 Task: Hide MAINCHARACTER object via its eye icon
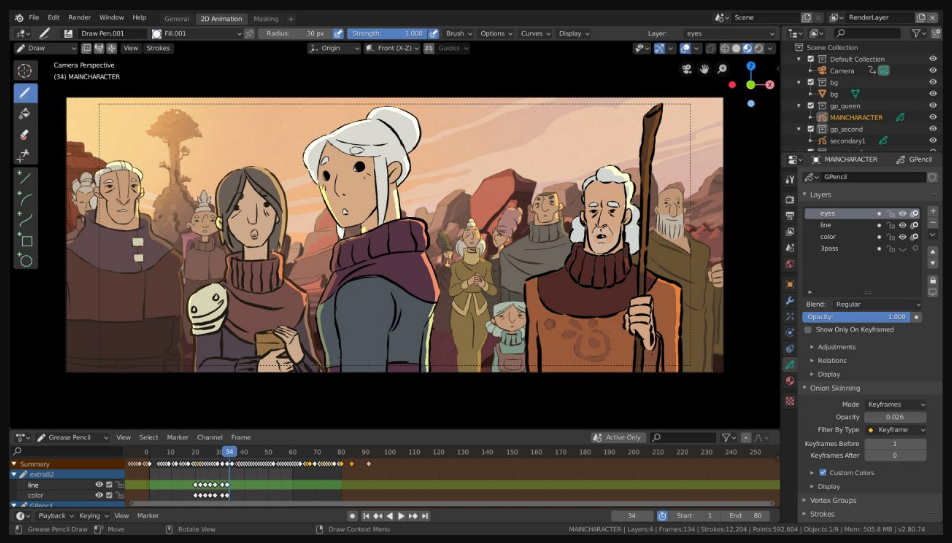(933, 117)
